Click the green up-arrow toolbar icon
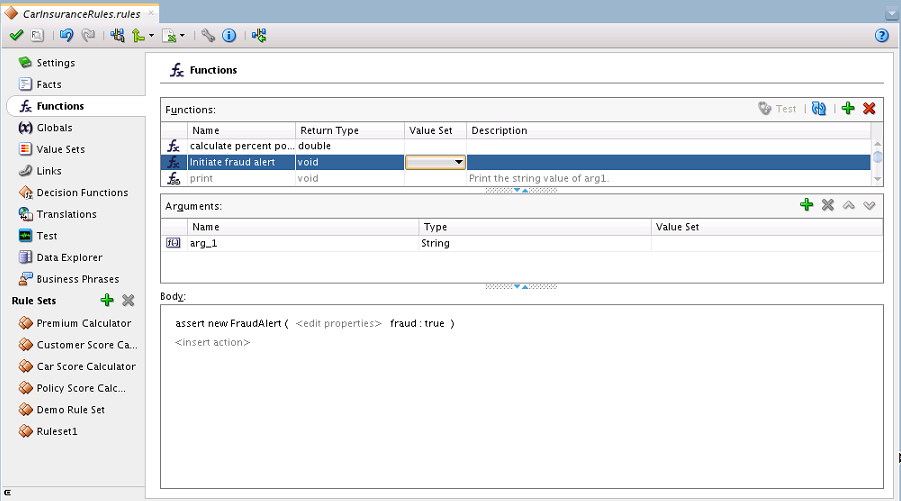This screenshot has width=901, height=501. 138,36
